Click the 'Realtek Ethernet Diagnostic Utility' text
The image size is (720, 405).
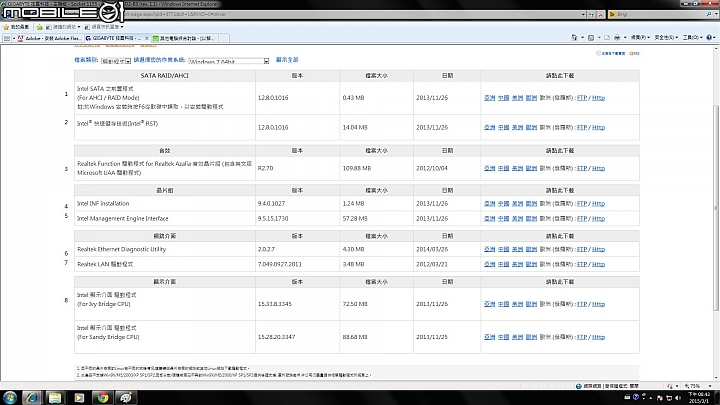pos(122,249)
